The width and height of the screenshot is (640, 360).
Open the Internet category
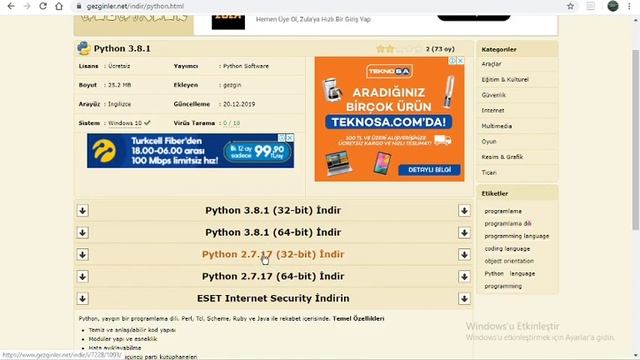coord(493,111)
